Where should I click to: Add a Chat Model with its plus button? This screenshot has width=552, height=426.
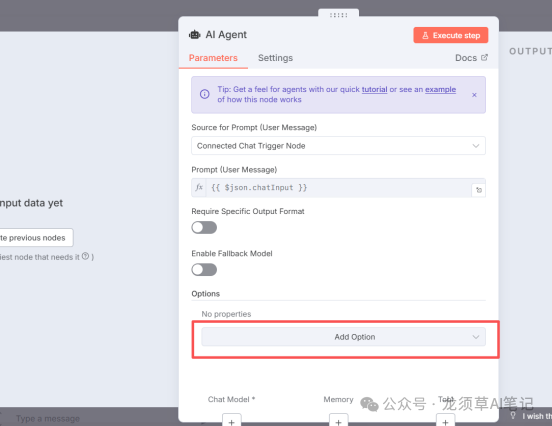pyautogui.click(x=232, y=421)
